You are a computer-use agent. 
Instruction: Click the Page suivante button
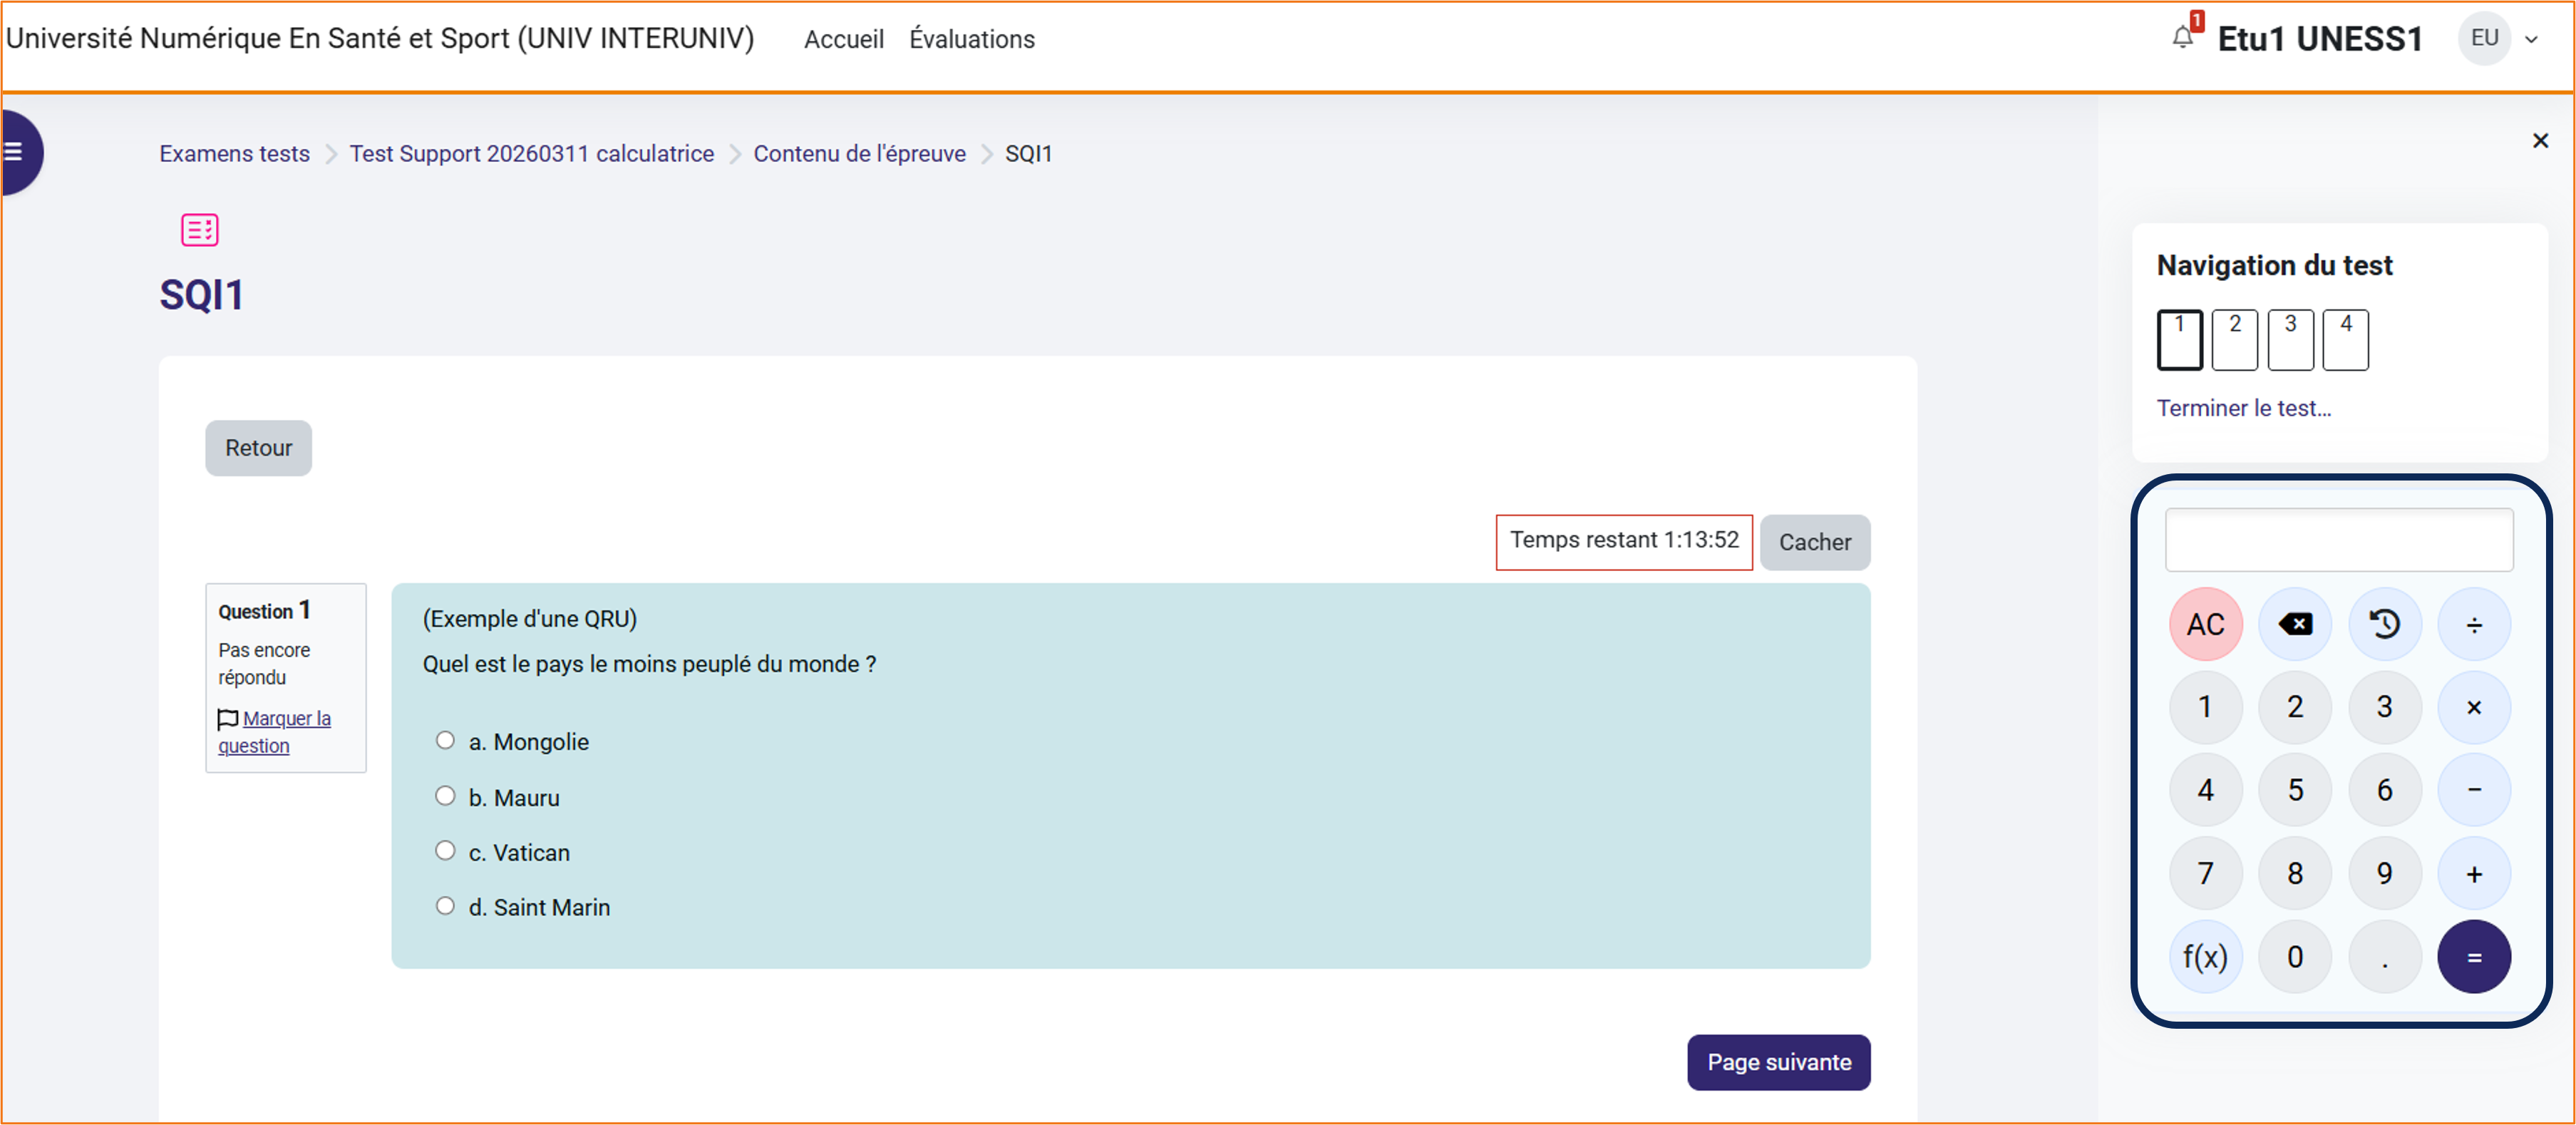coord(1778,1062)
